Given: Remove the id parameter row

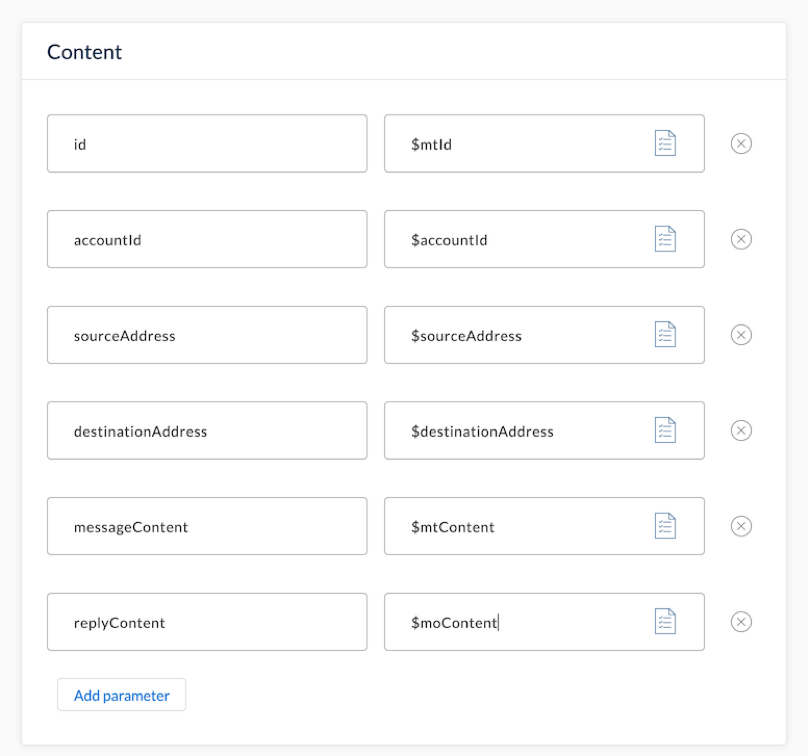Looking at the screenshot, I should click(x=741, y=143).
